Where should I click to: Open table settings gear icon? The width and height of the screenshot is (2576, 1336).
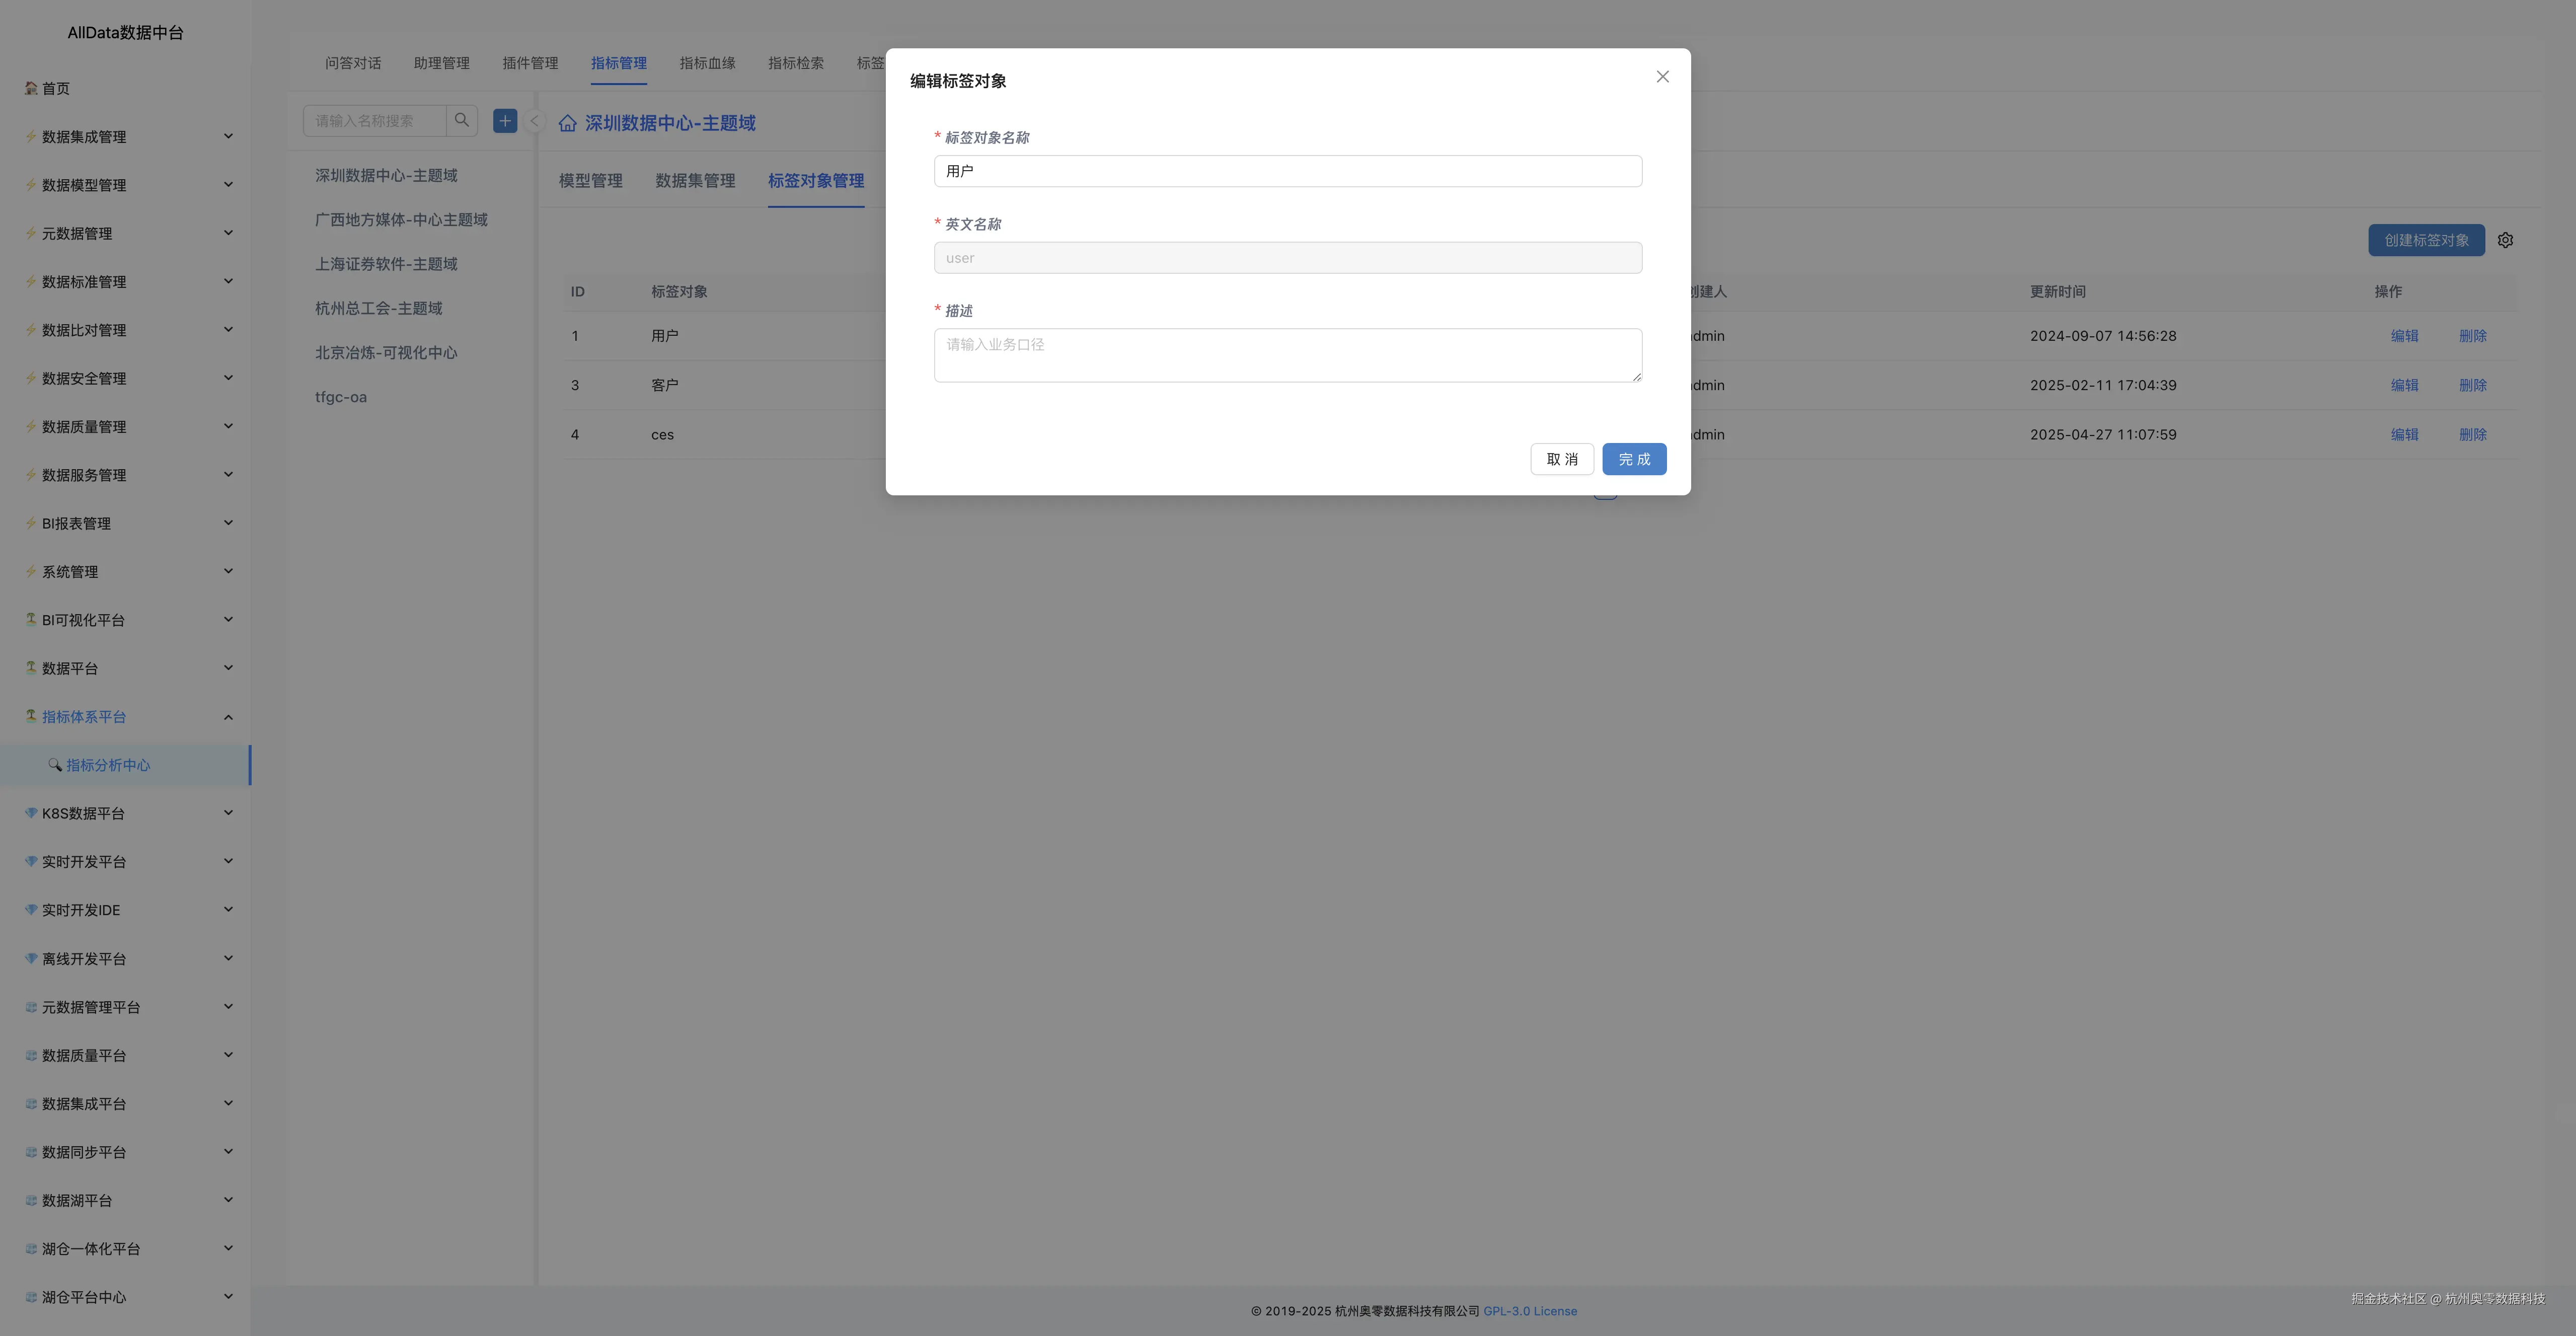click(2505, 240)
